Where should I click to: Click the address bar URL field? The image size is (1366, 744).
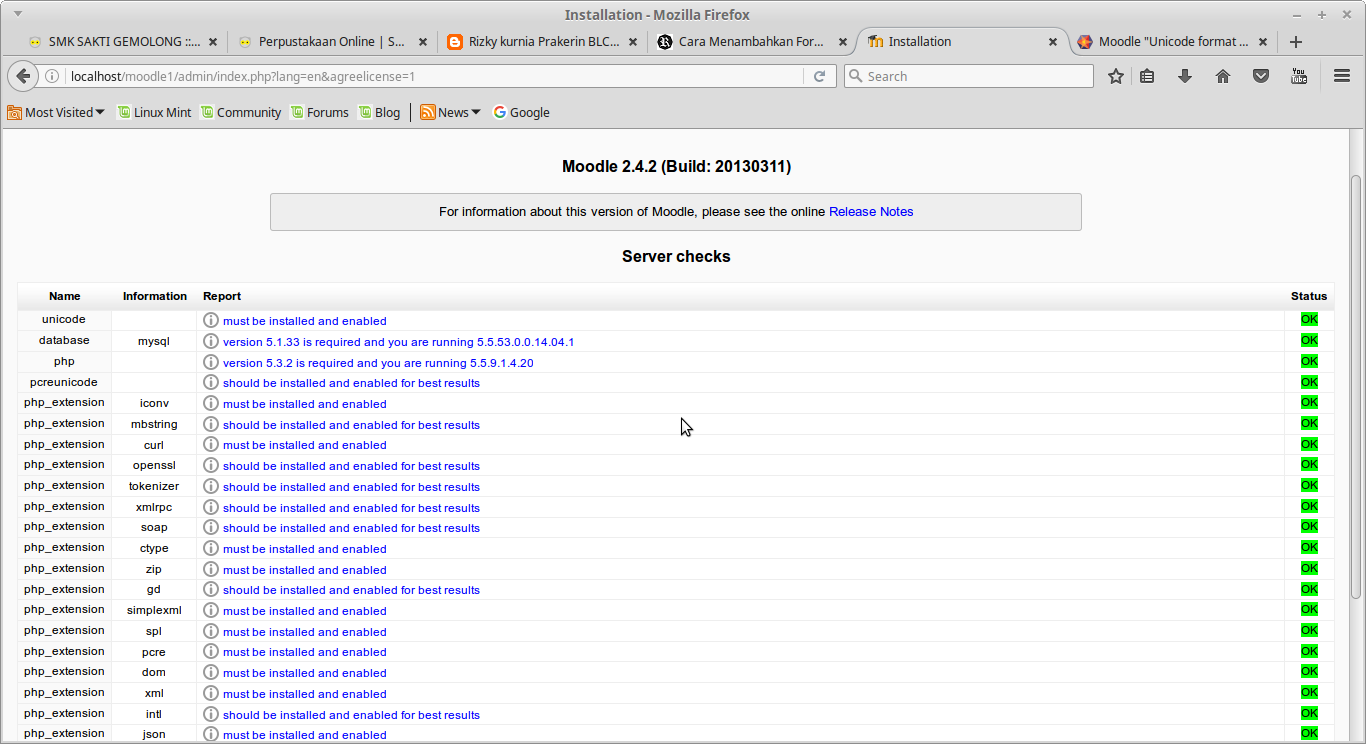pyautogui.click(x=435, y=76)
